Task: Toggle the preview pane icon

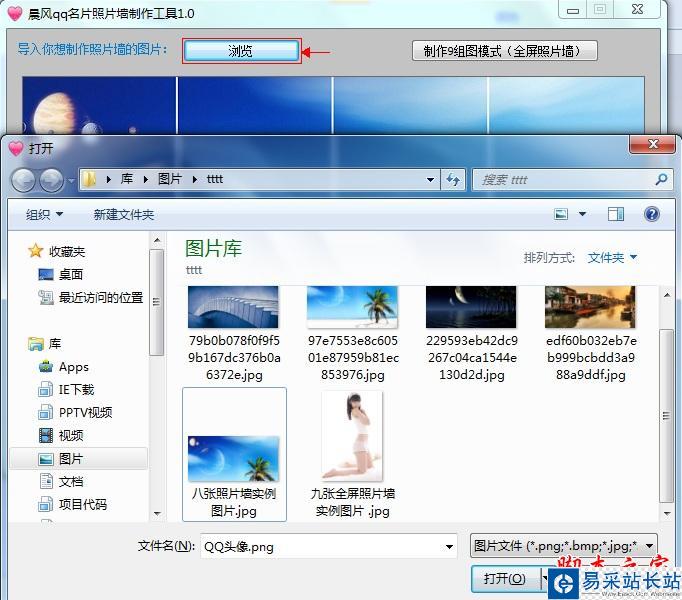Action: pyautogui.click(x=615, y=214)
